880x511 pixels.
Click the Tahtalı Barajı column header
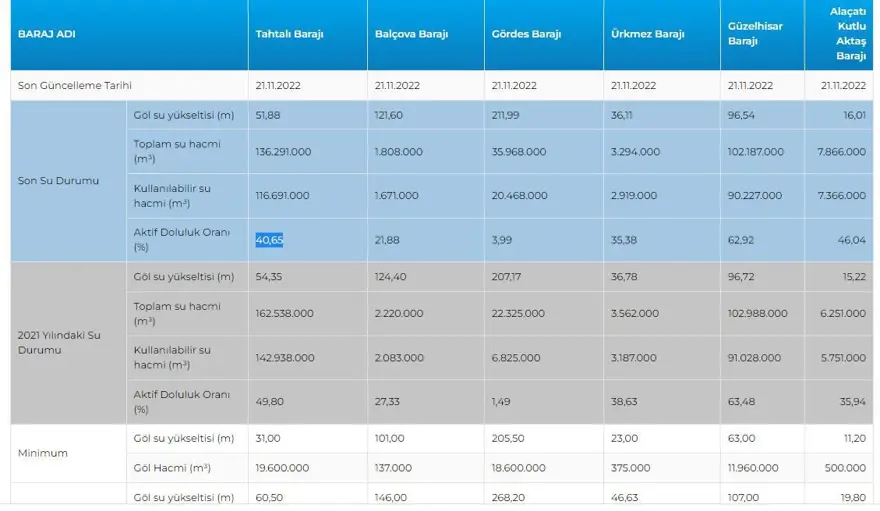(x=289, y=34)
